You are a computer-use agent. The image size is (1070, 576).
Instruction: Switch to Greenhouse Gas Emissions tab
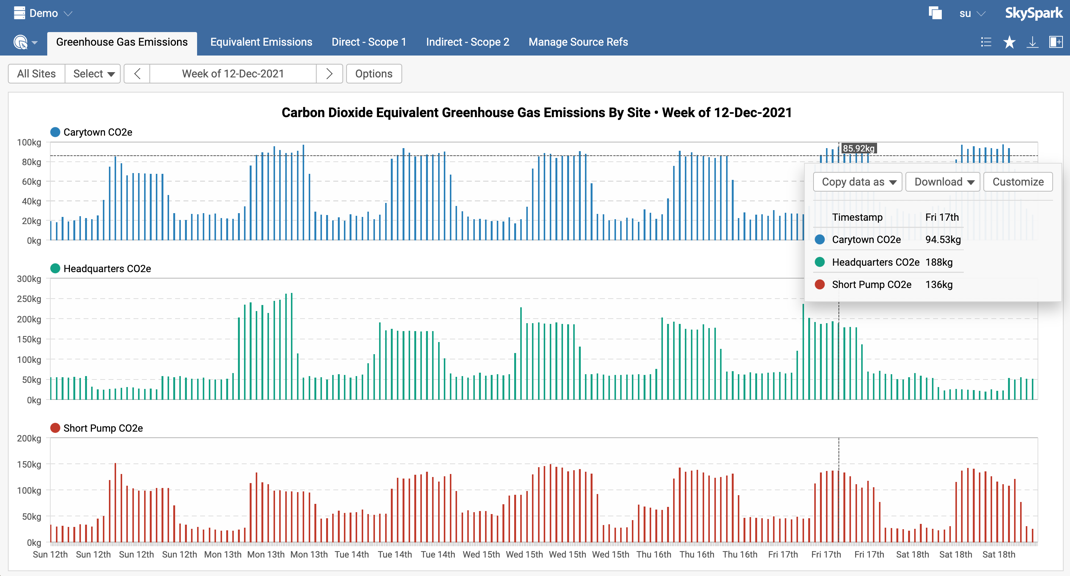(121, 42)
